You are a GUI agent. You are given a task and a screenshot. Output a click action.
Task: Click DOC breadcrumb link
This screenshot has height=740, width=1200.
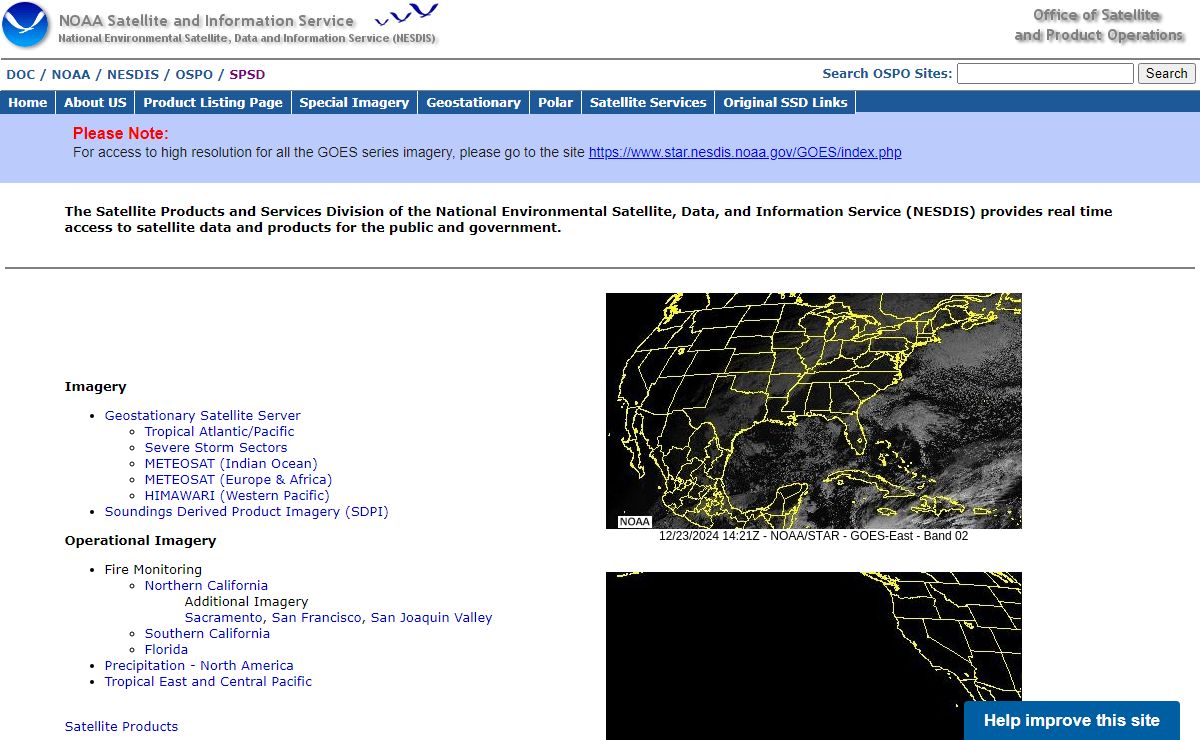[20, 74]
